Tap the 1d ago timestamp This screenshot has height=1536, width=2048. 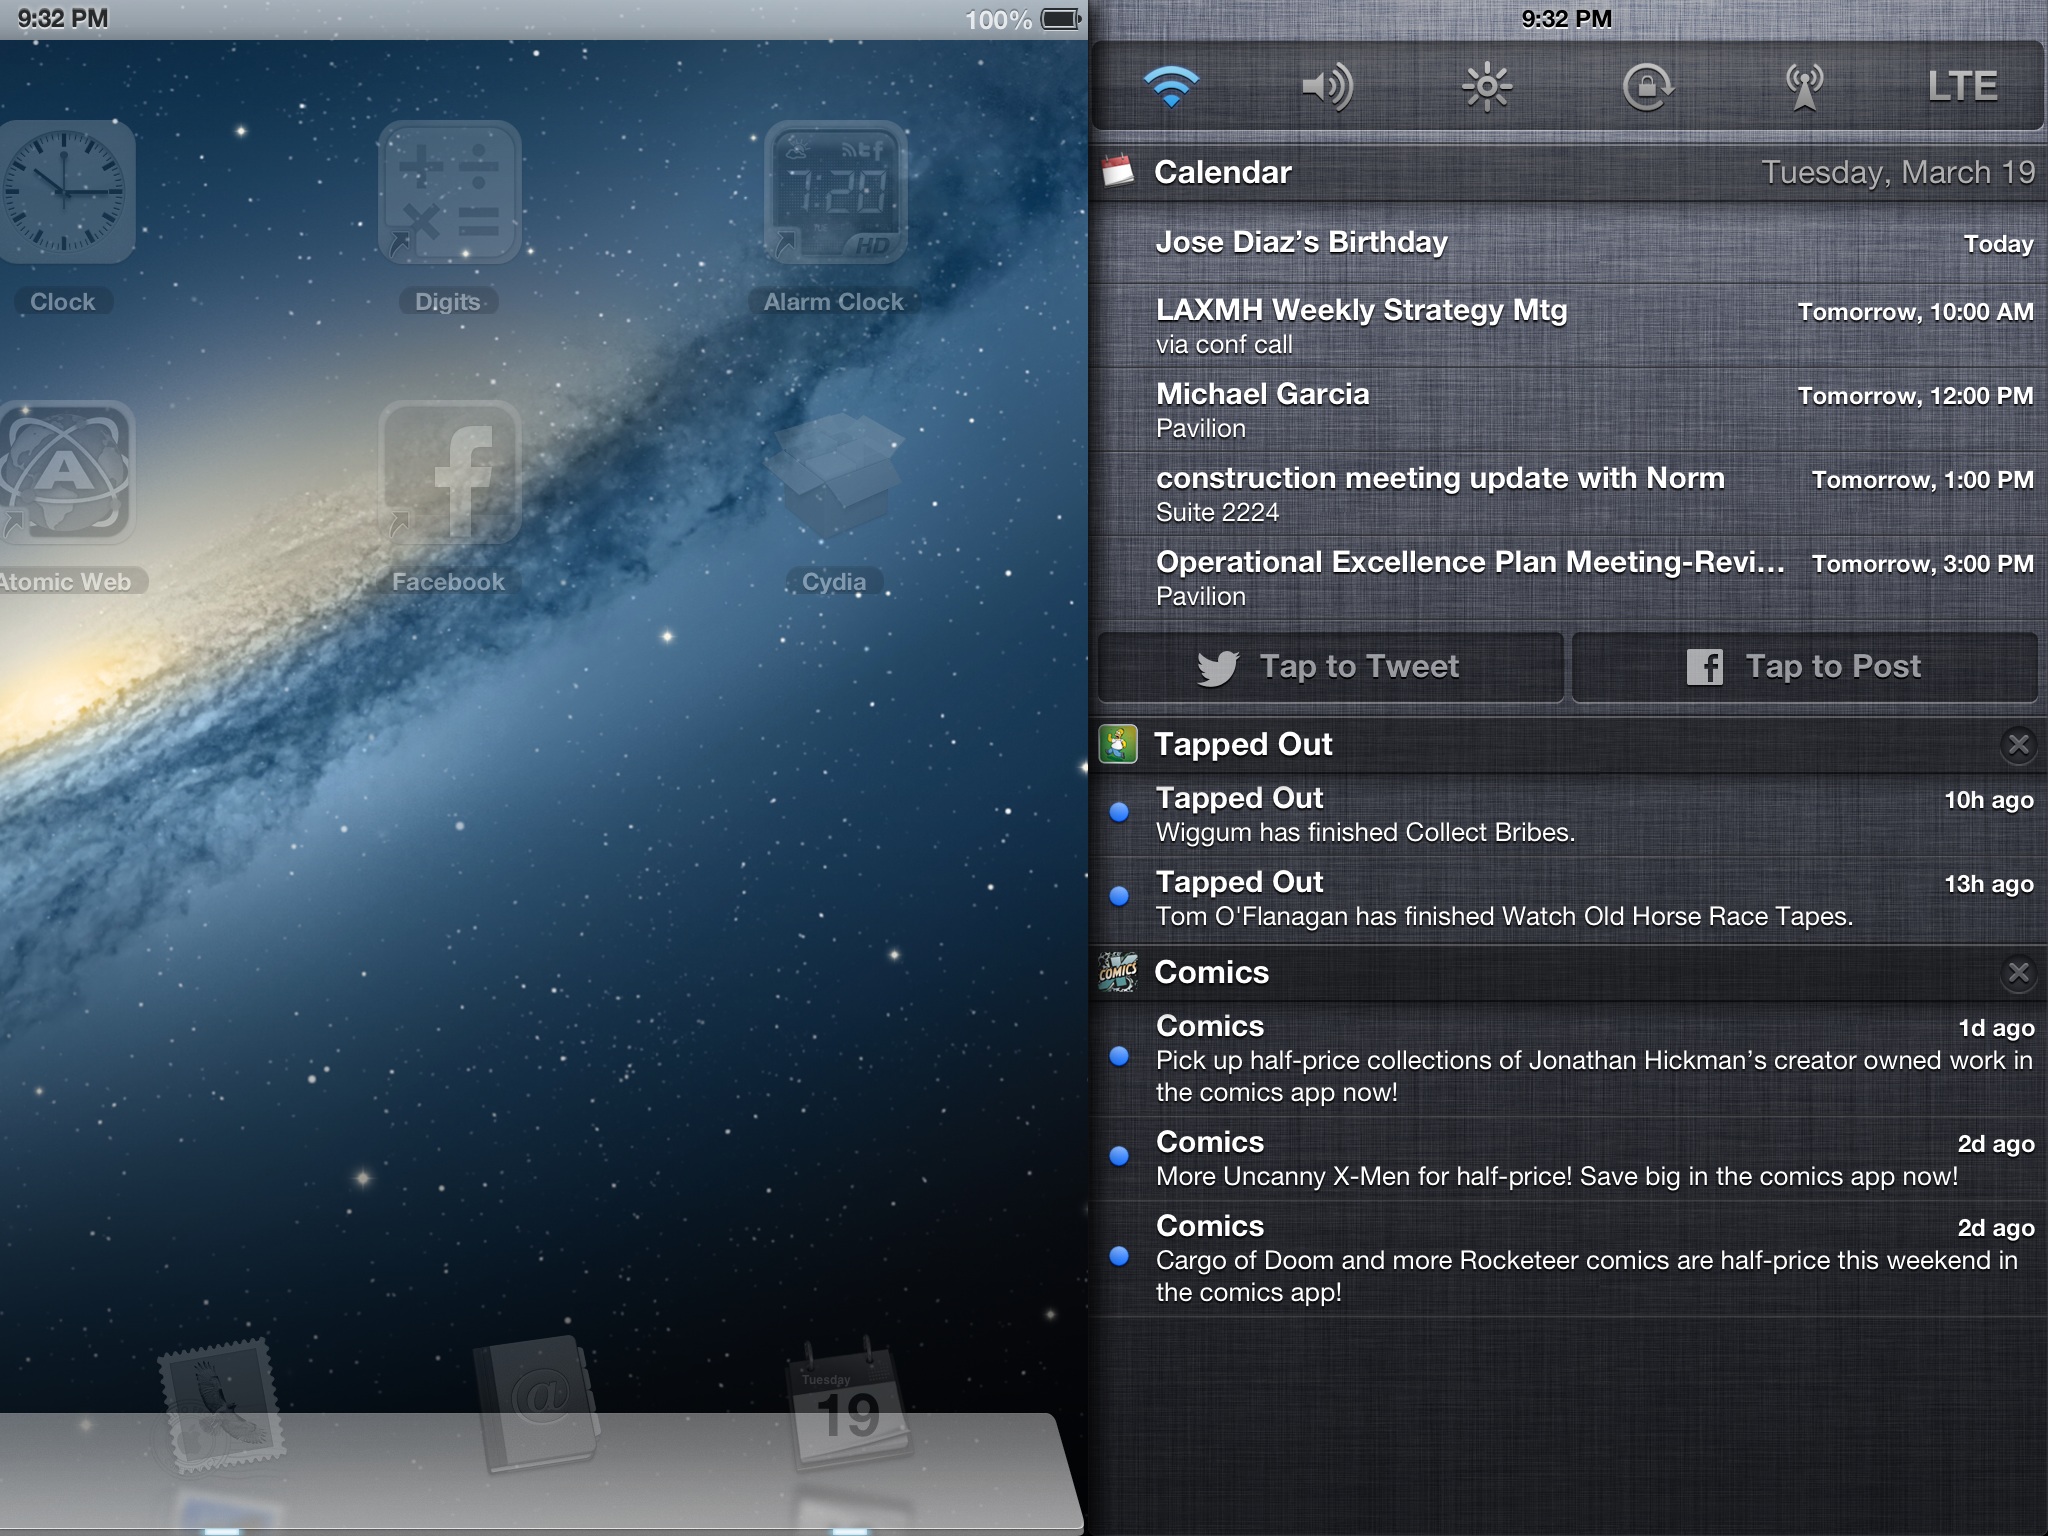(1996, 1028)
